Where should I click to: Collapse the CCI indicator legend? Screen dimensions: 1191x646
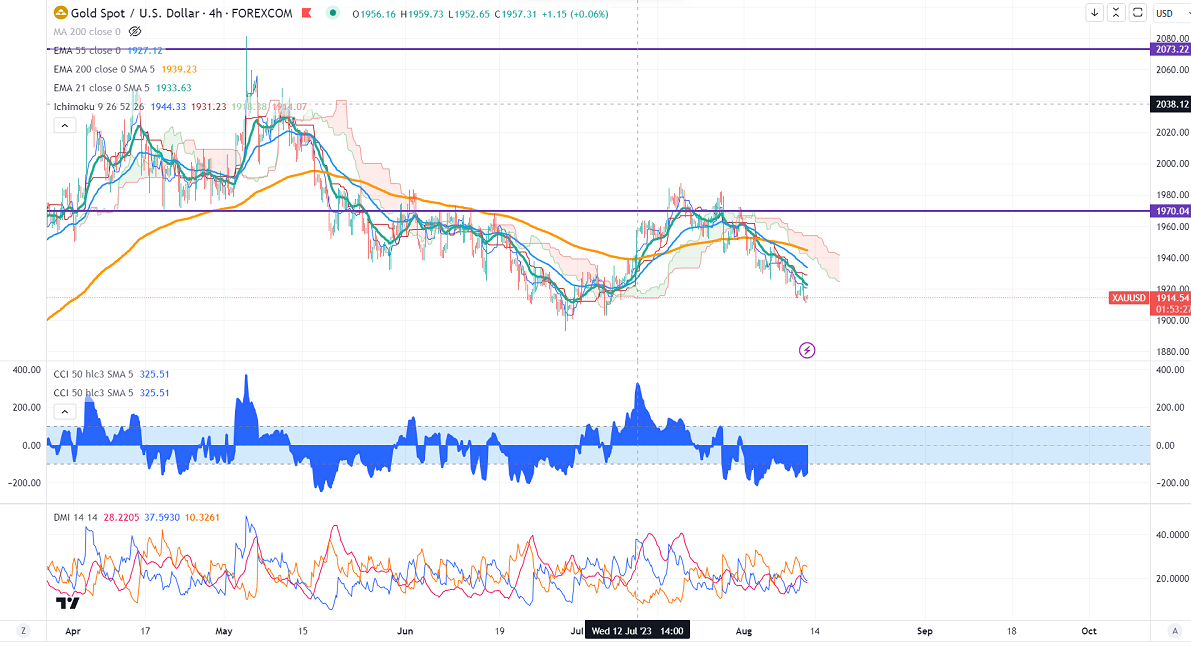coord(63,411)
